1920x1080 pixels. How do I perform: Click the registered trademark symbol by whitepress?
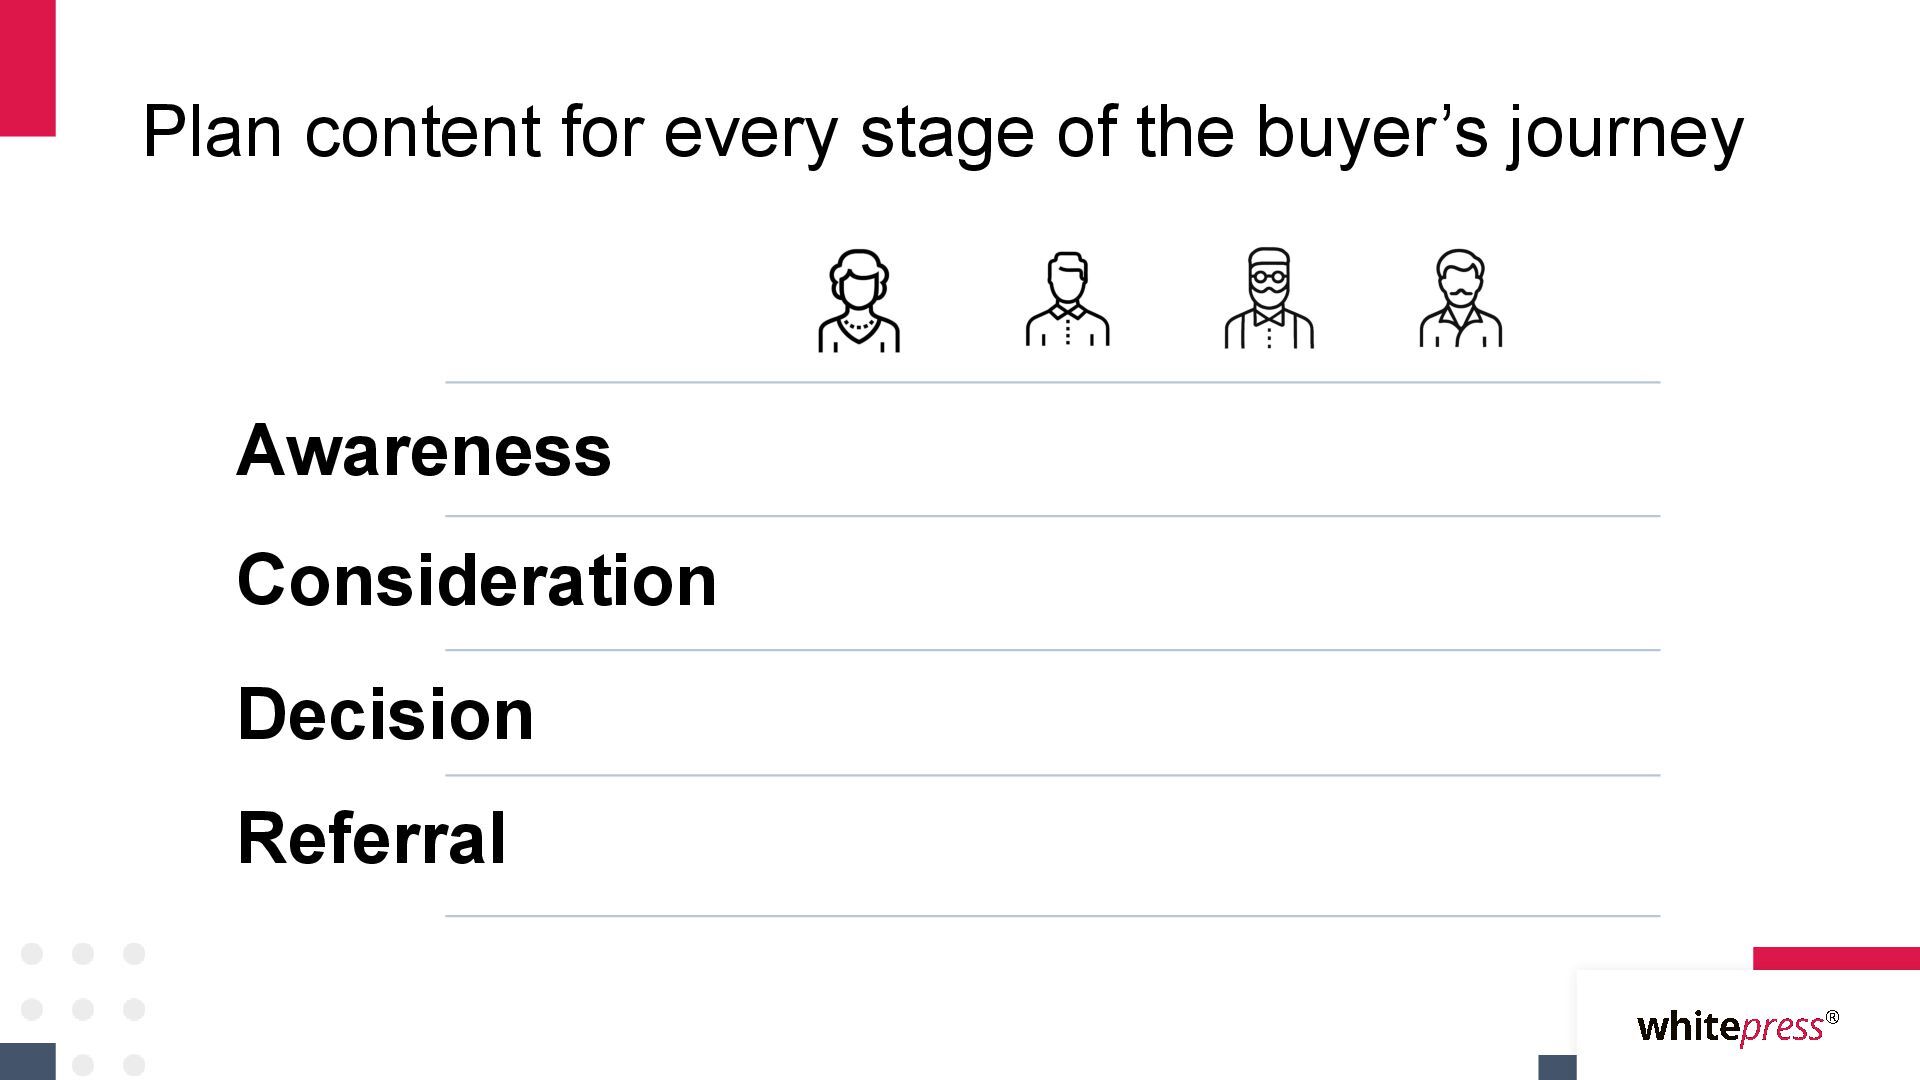click(1832, 1017)
